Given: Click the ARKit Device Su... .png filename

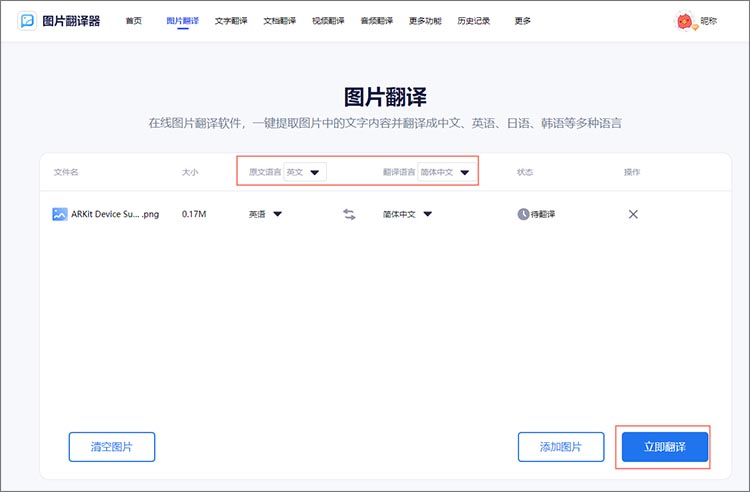Looking at the screenshot, I should pos(115,214).
